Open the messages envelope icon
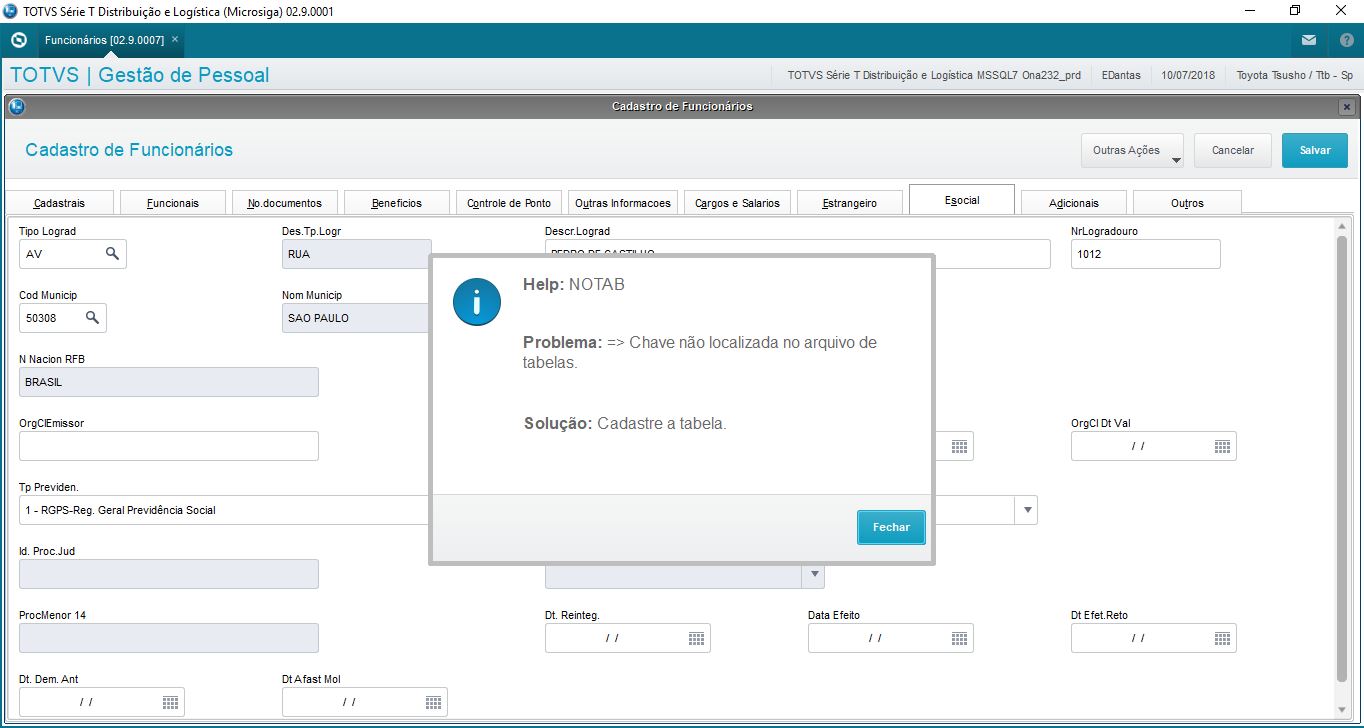 (1309, 40)
